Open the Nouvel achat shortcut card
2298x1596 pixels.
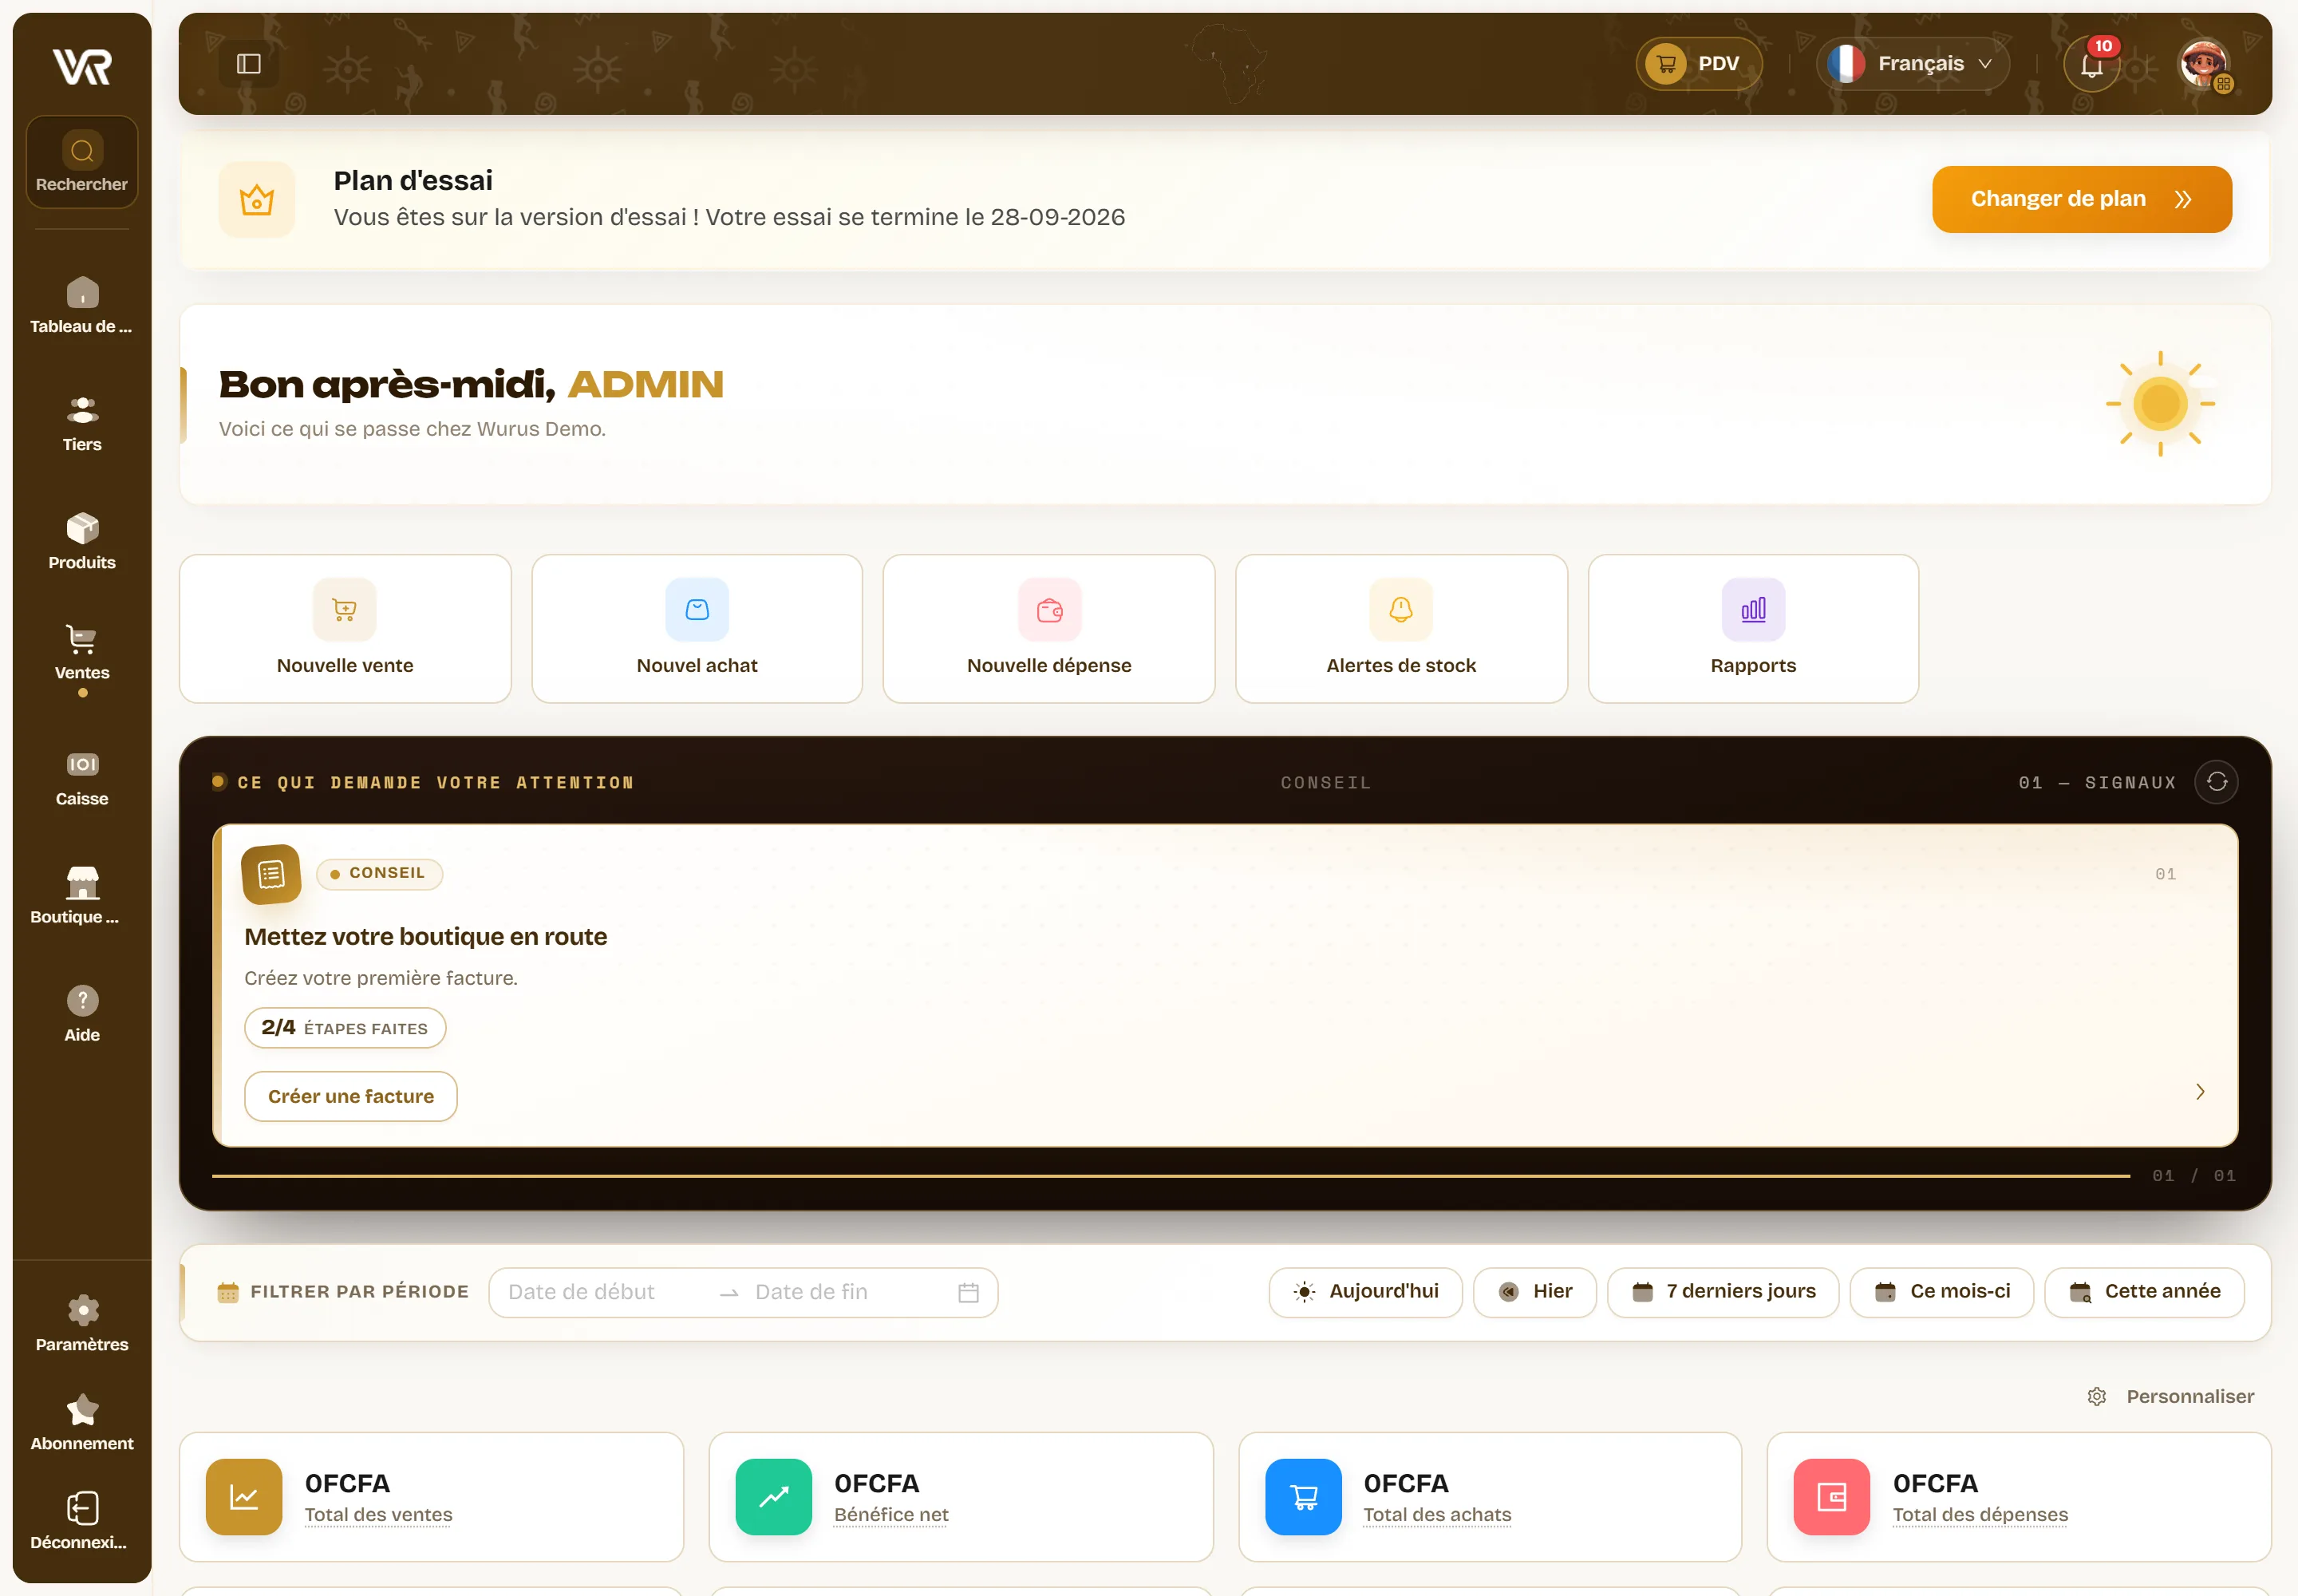tap(697, 629)
